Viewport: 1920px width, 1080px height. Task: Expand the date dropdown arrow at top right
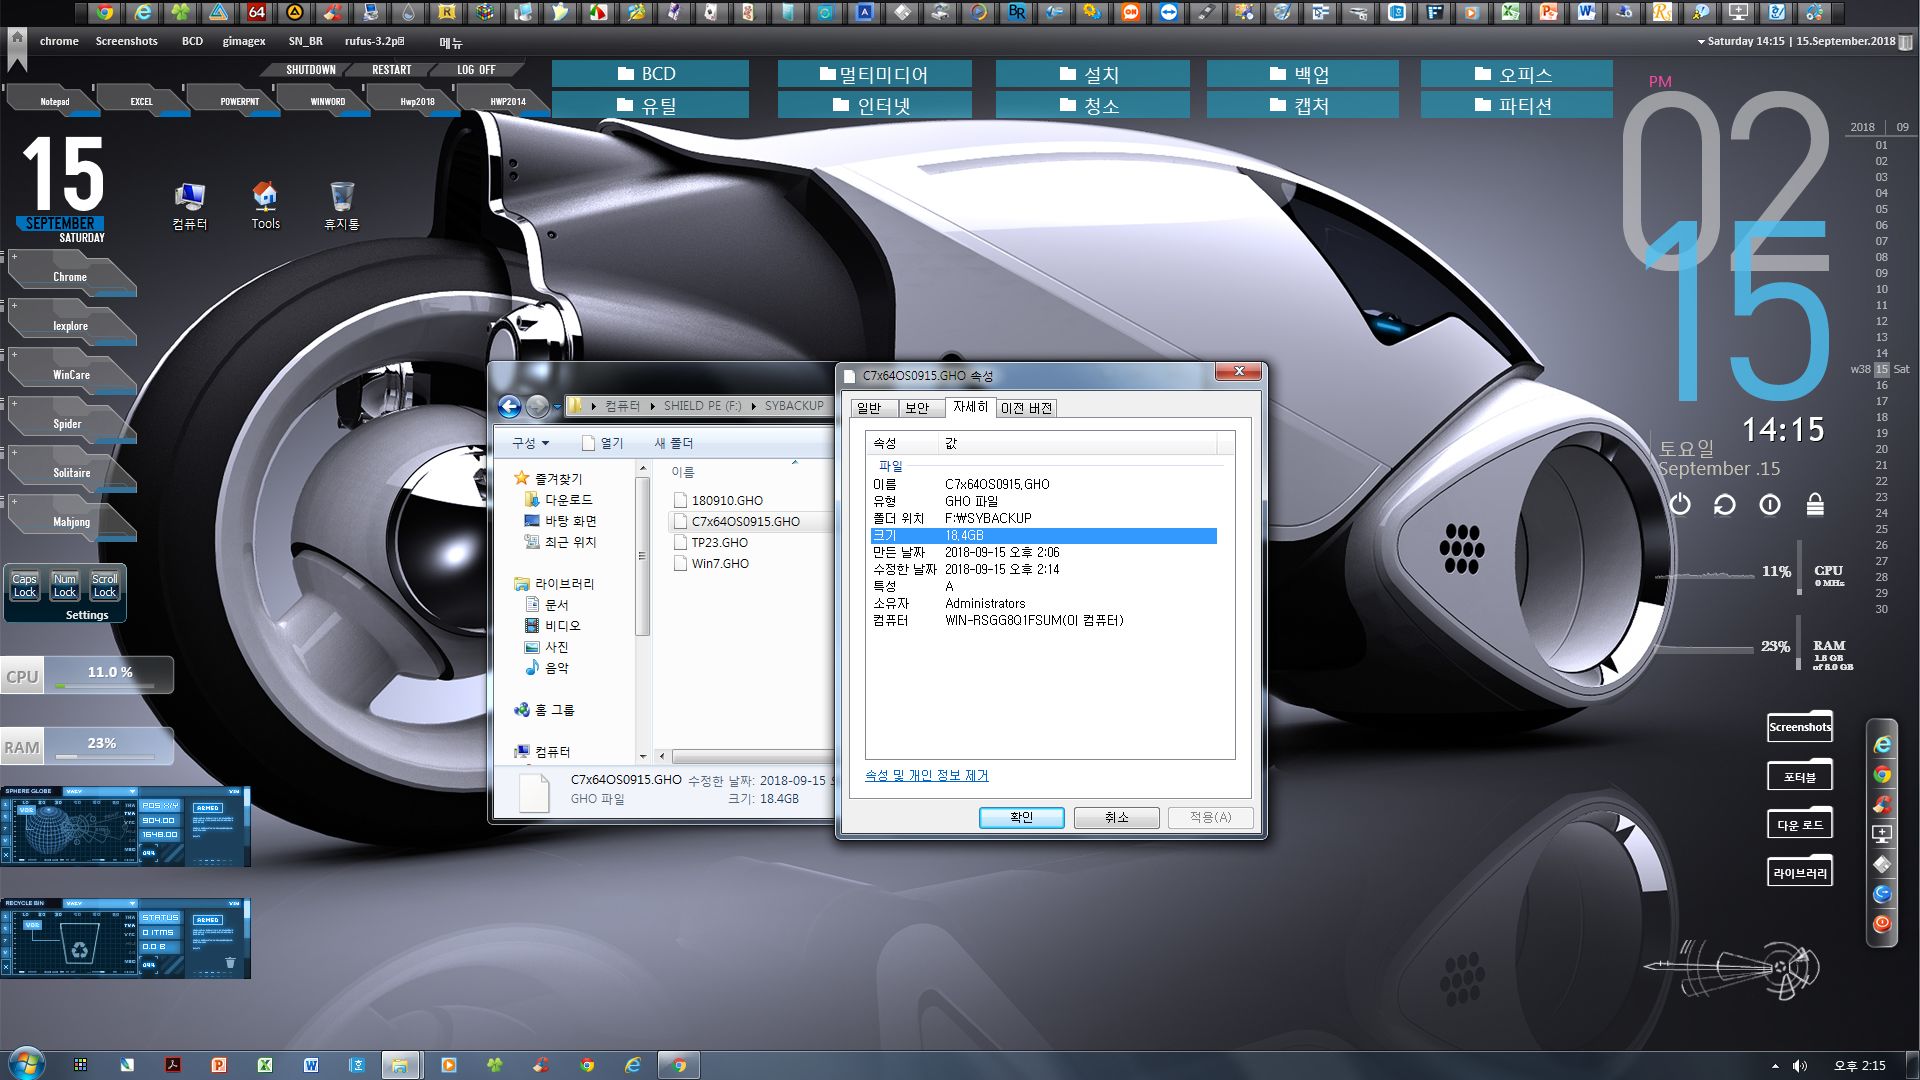coord(1701,42)
